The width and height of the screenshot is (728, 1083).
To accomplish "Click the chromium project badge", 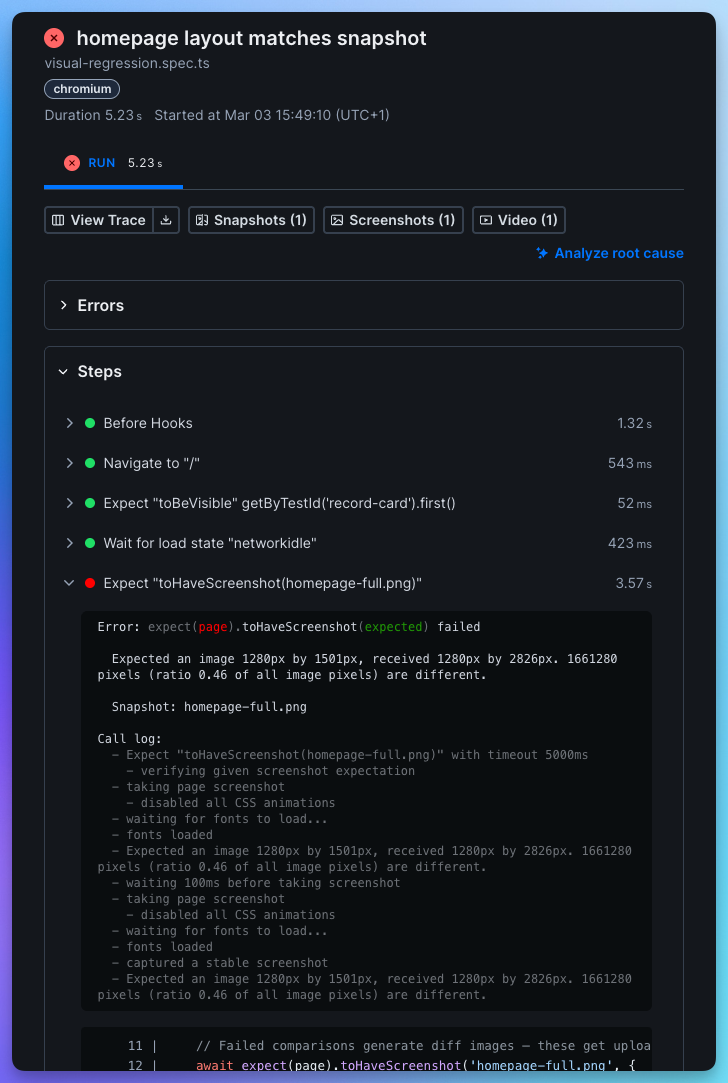I will (82, 89).
